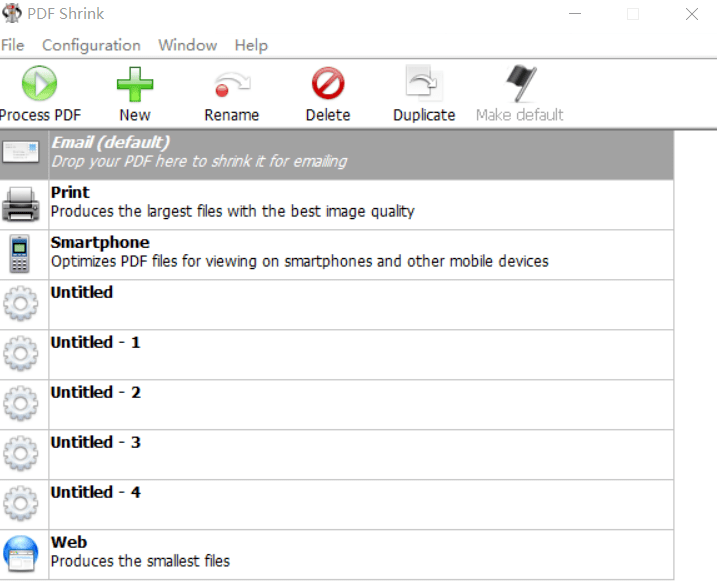Click the red Delete icon

pos(328,84)
